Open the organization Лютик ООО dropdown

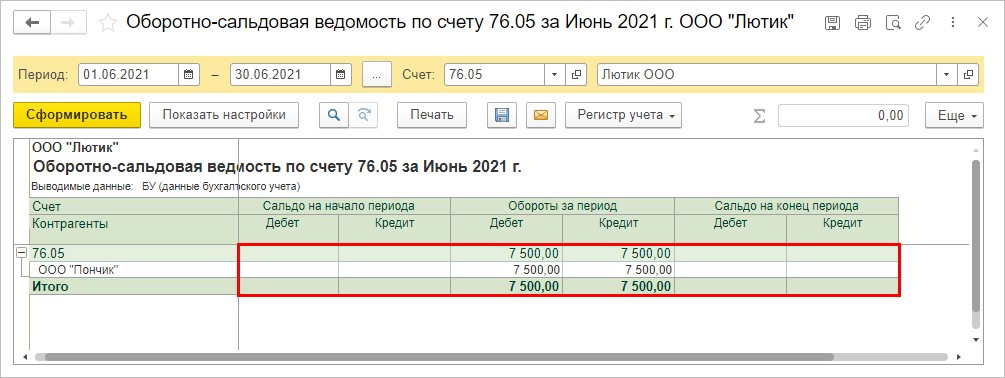coord(946,74)
